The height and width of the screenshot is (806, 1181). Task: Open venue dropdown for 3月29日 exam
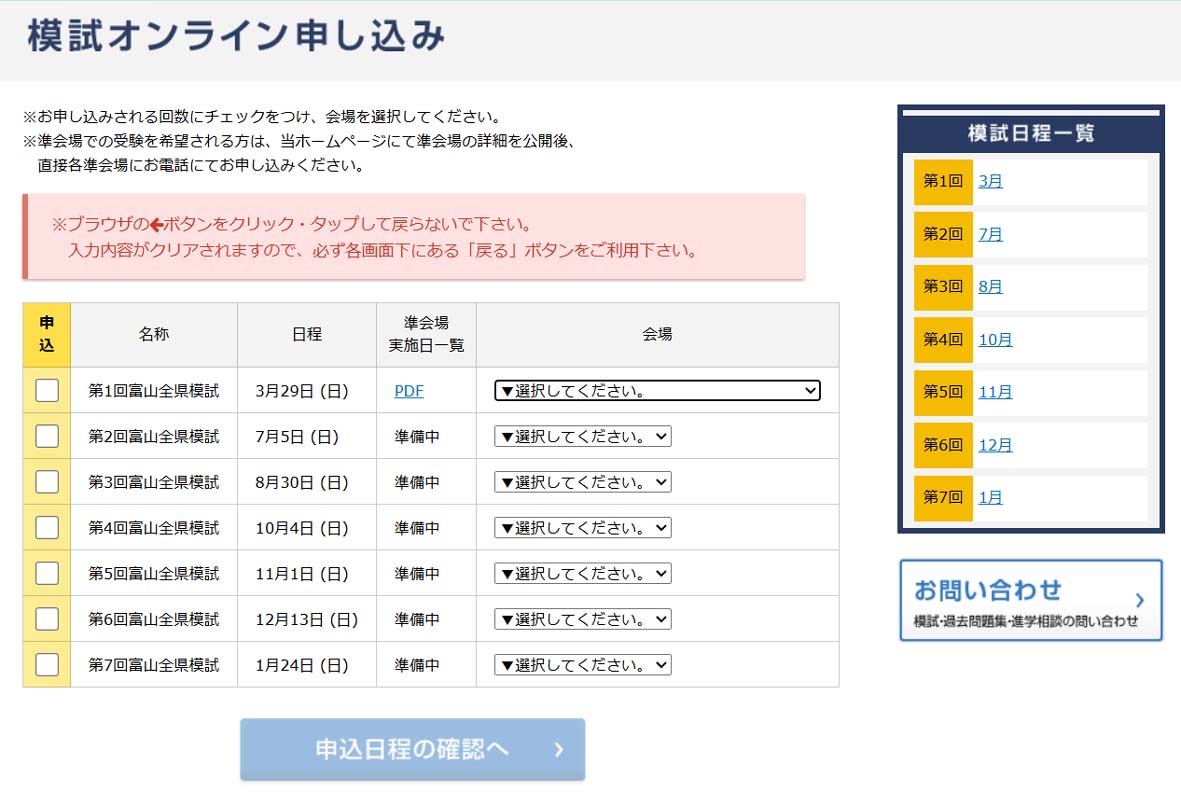point(657,391)
